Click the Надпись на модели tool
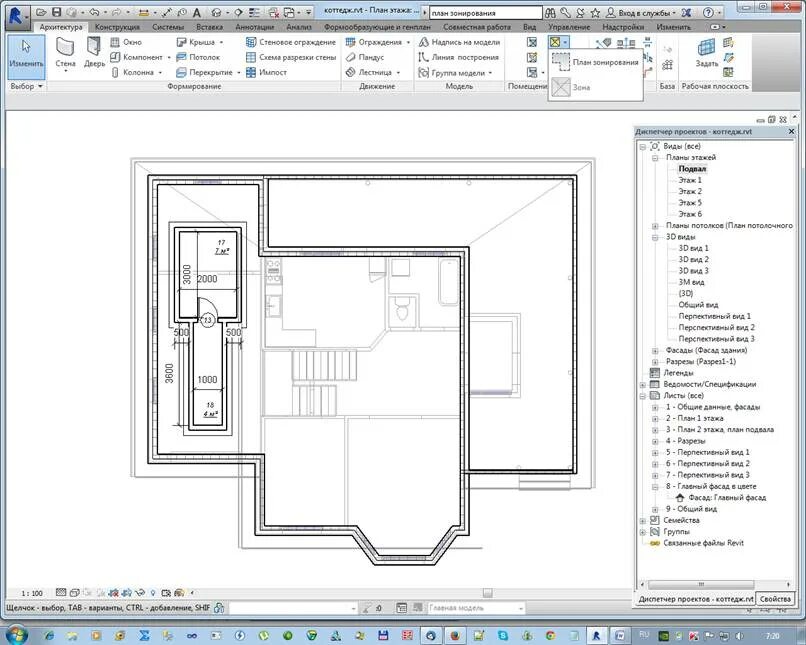The width and height of the screenshot is (806, 645). pos(459,42)
